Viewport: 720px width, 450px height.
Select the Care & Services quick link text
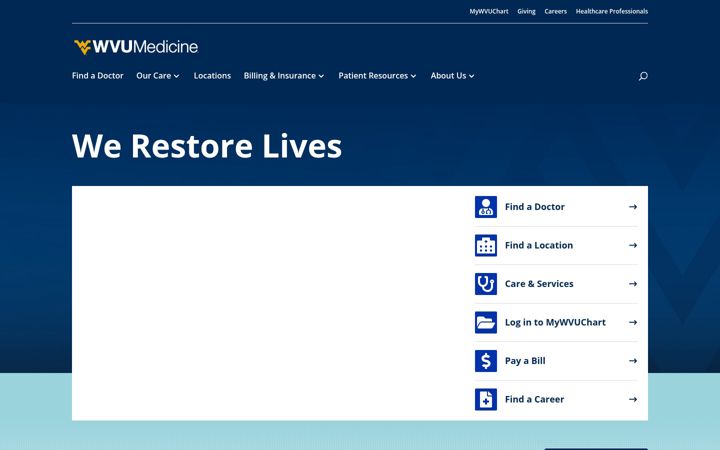click(x=539, y=284)
